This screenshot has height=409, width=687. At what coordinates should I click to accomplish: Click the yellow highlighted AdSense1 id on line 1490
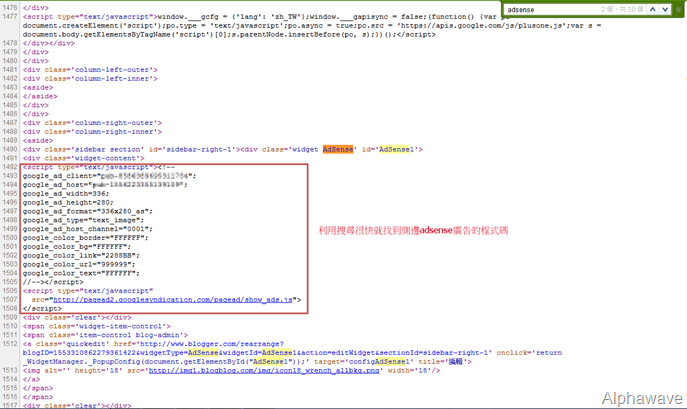click(396, 149)
